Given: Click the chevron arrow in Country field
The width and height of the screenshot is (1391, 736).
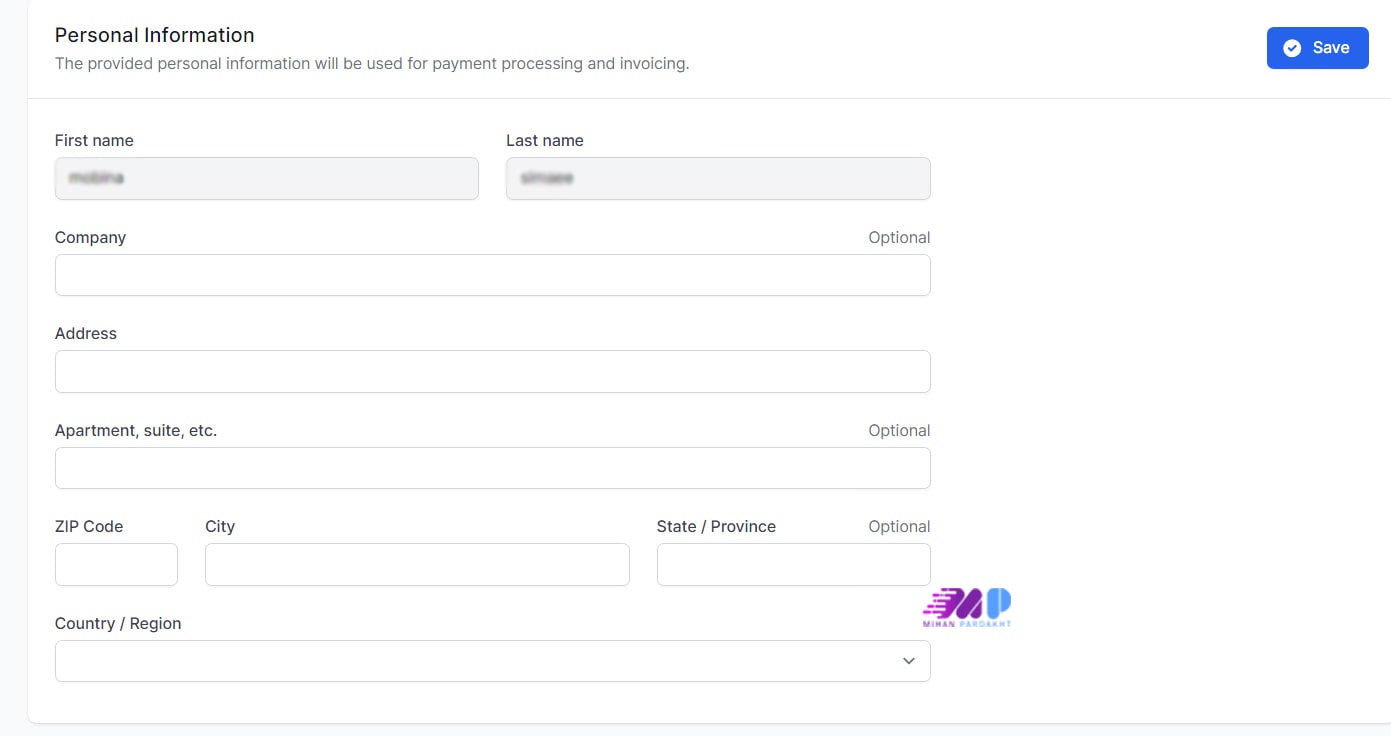Looking at the screenshot, I should (908, 661).
